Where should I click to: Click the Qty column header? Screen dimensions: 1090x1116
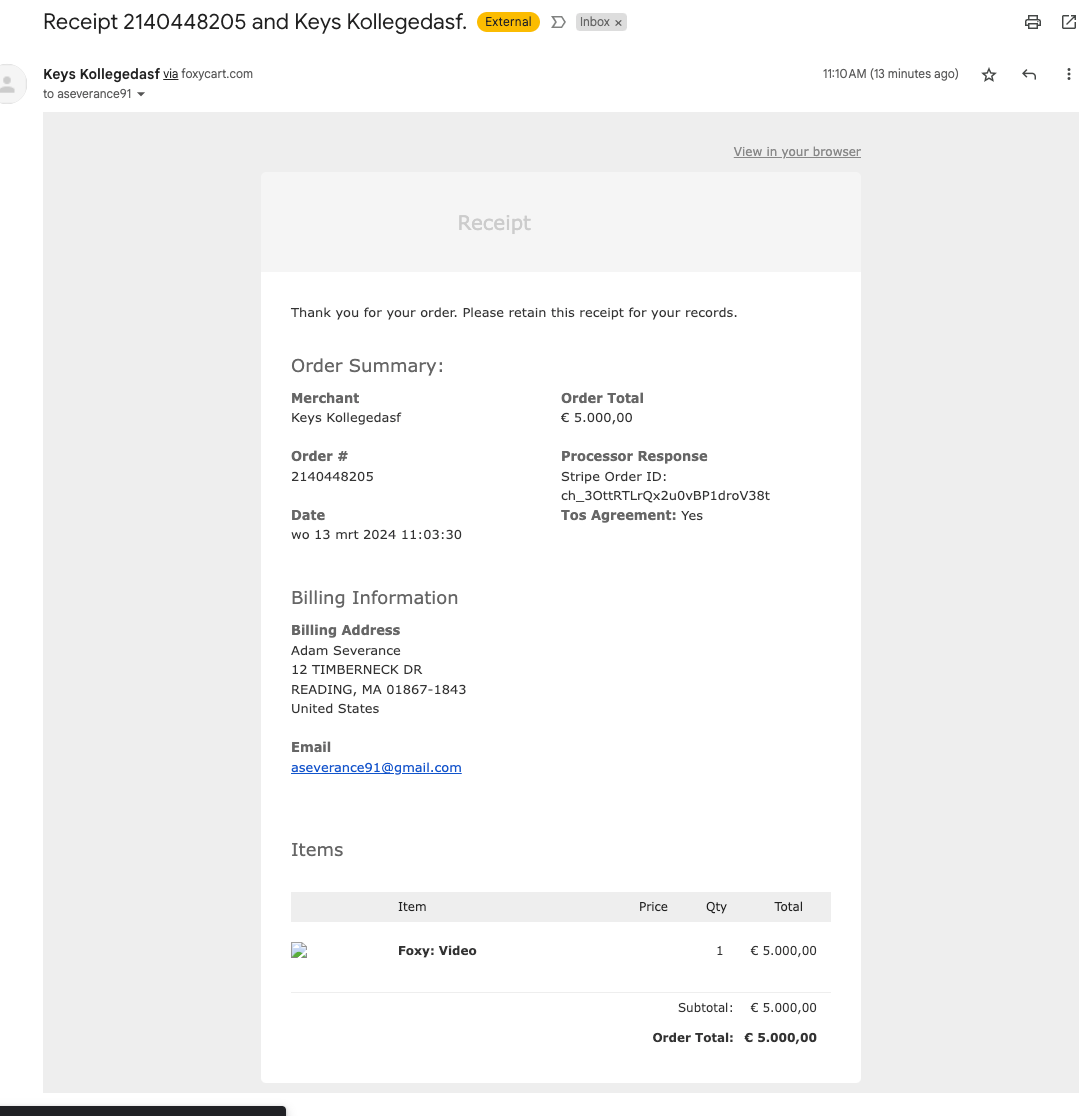click(x=716, y=907)
